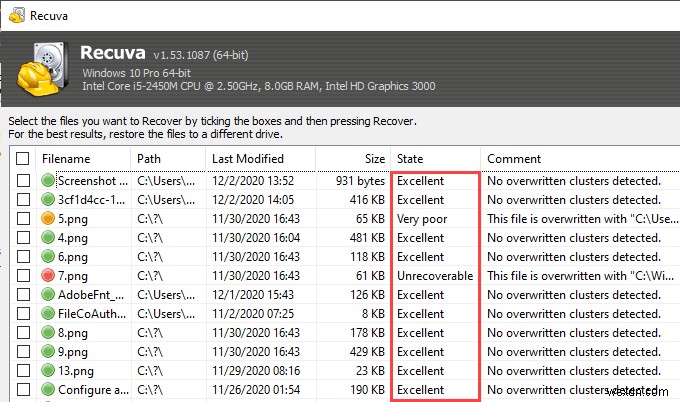Select filename Screenshot ...
Image resolution: width=680 pixels, height=402 pixels.
(93, 181)
